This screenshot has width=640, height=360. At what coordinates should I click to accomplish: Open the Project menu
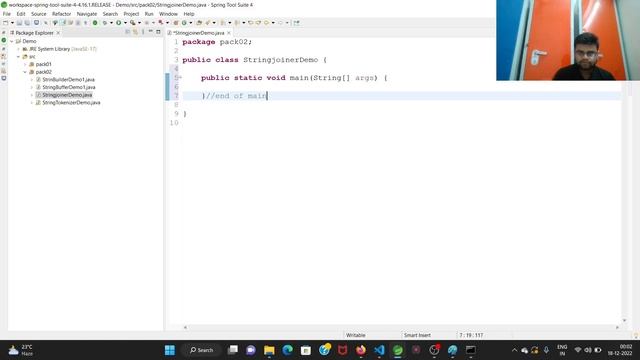coord(131,14)
